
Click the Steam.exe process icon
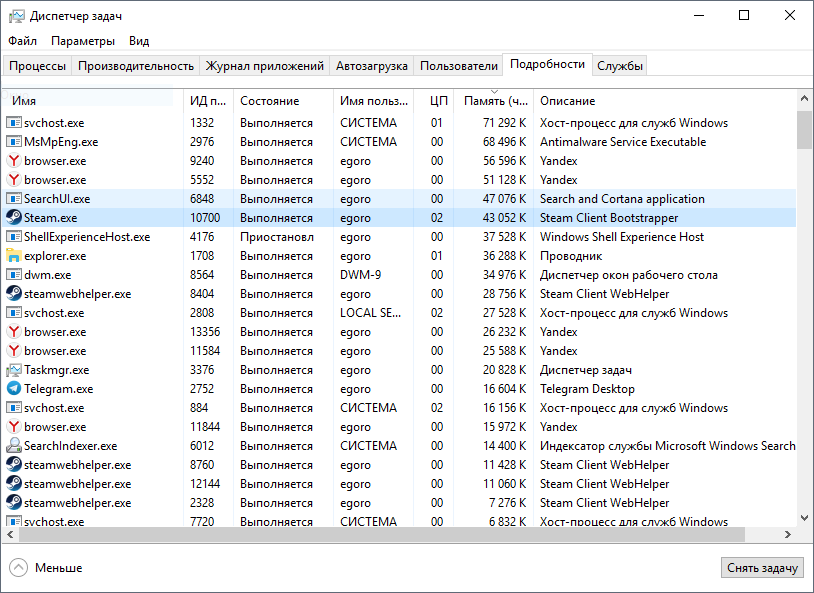[x=14, y=218]
